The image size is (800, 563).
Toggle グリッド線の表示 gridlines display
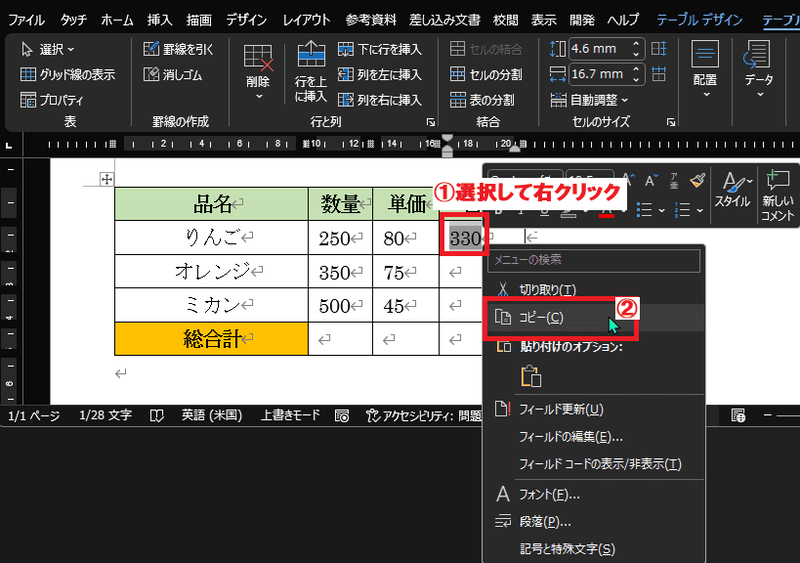[67, 75]
